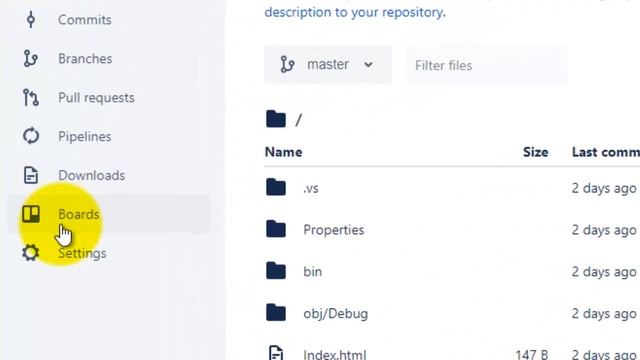Go to Branches in the sidebar

tap(85, 58)
